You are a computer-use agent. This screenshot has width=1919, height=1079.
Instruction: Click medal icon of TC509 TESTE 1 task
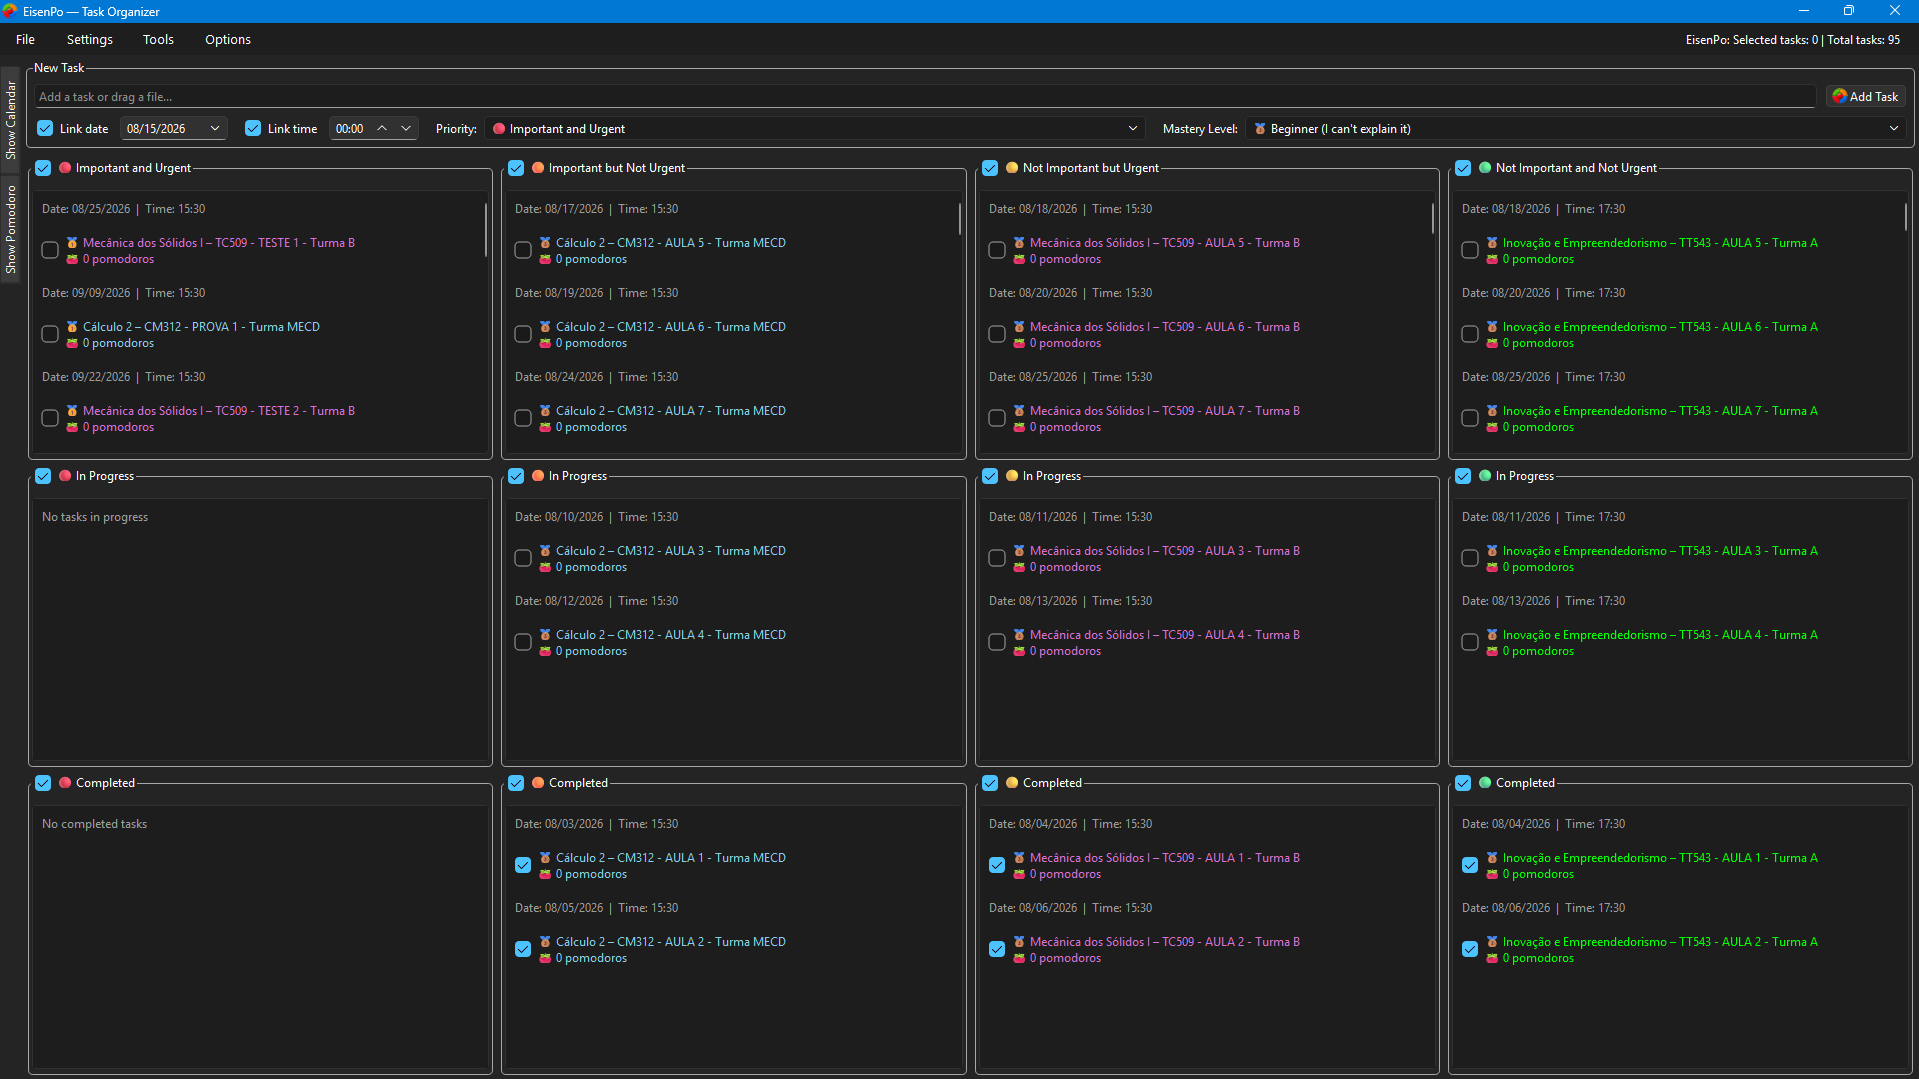[x=72, y=243]
